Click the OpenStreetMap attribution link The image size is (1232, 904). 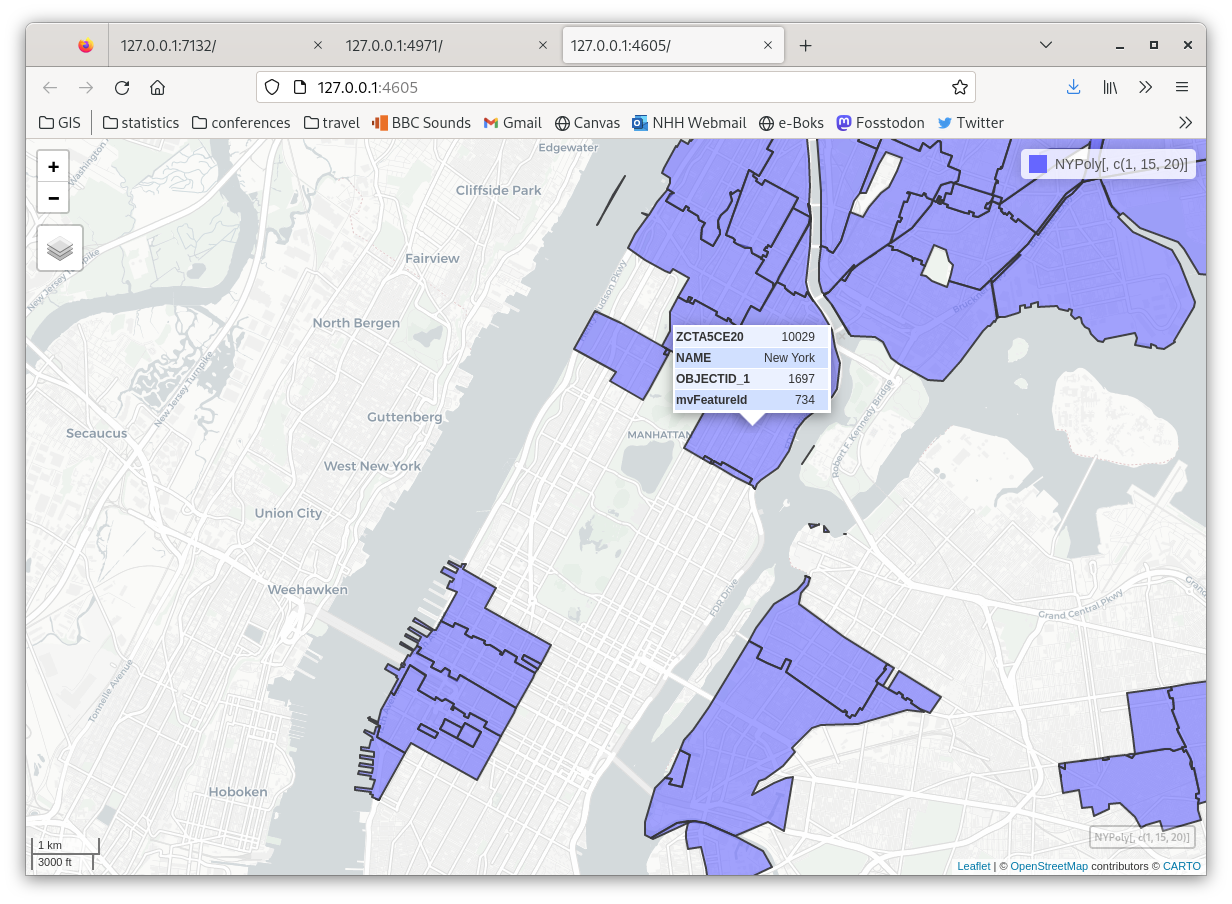(x=1049, y=866)
